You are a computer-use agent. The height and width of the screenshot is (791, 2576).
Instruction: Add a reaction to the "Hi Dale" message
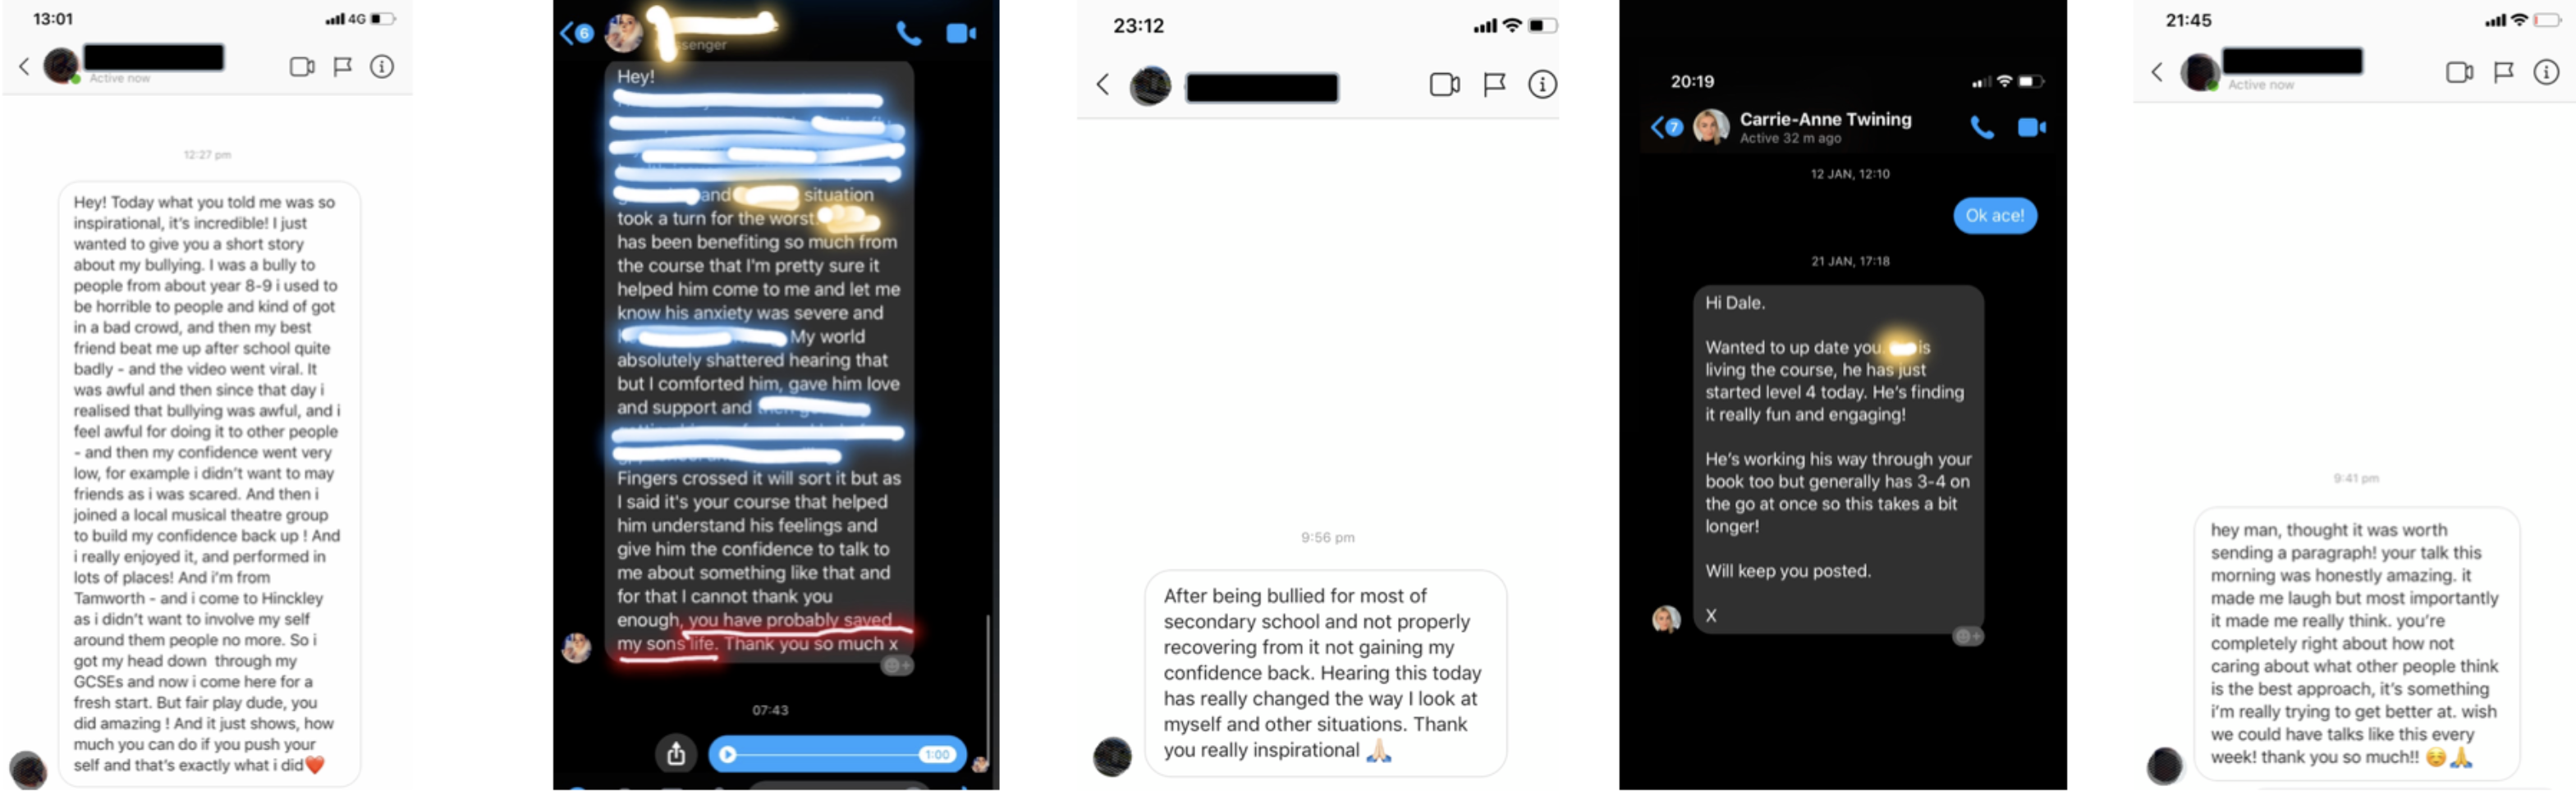[x=1967, y=637]
